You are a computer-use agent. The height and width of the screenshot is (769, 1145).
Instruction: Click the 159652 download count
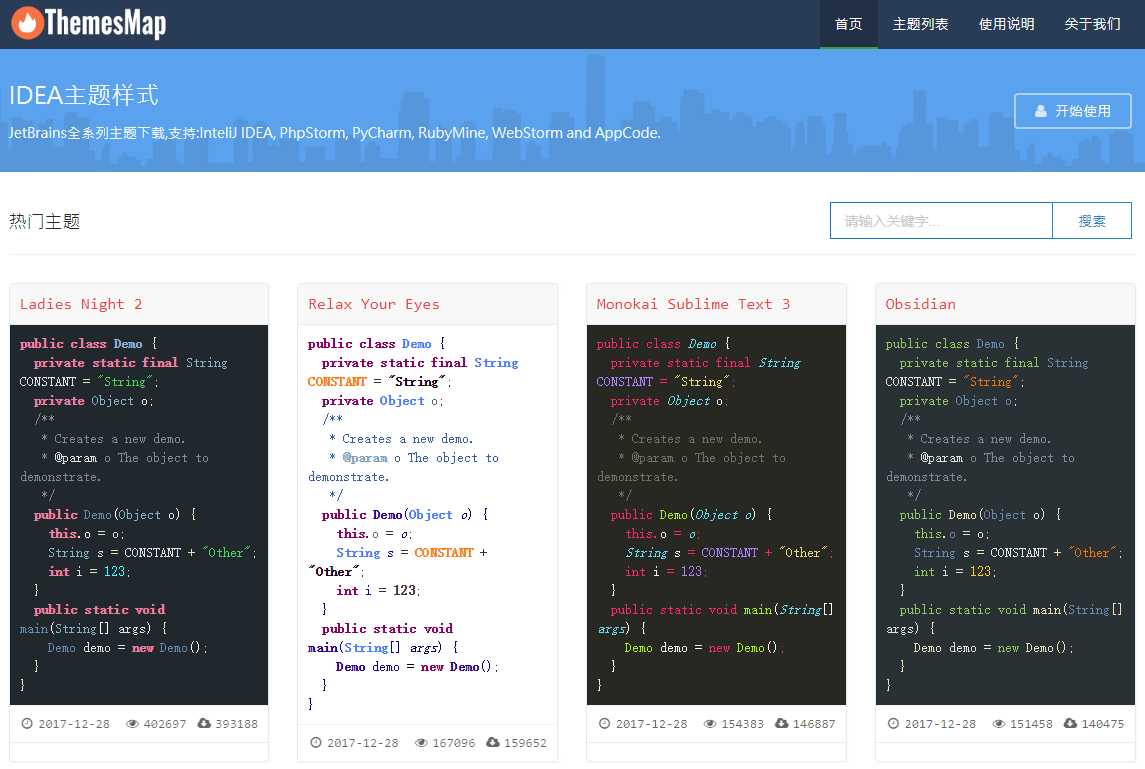[525, 743]
